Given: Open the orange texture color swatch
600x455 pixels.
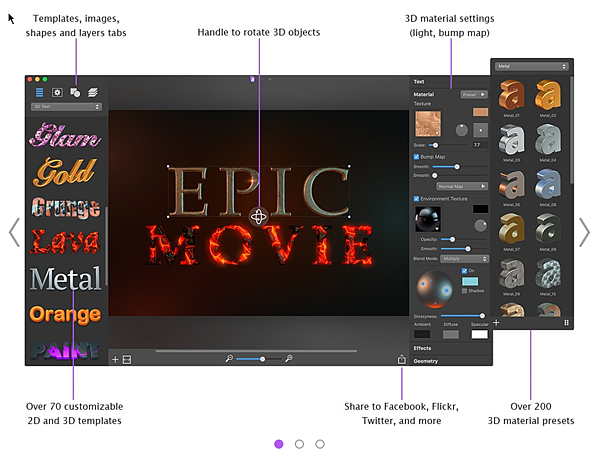Looking at the screenshot, I should point(481,112).
